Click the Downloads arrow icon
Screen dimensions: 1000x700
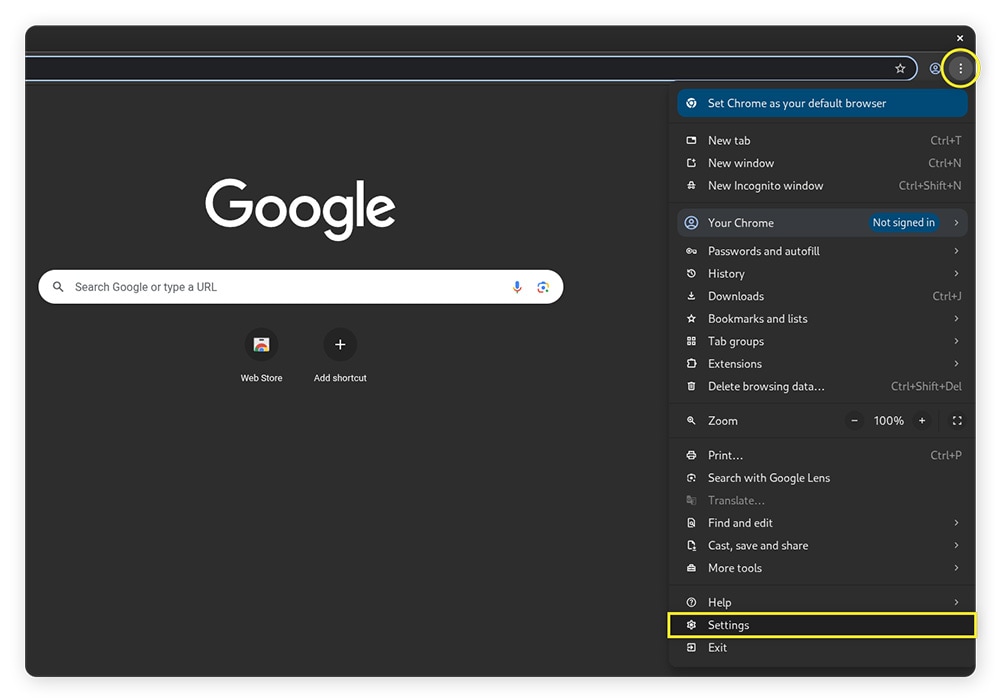pyautogui.click(x=691, y=296)
